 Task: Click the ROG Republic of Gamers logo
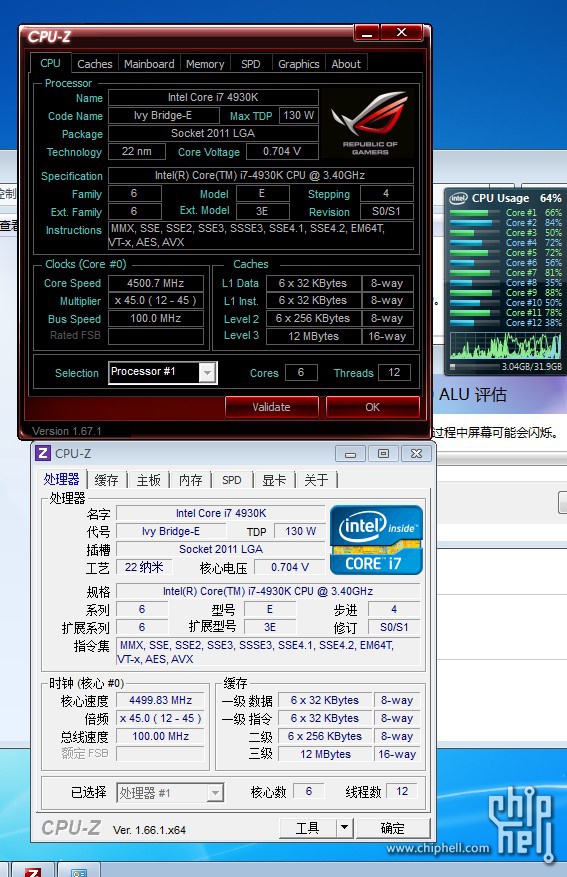tap(370, 123)
